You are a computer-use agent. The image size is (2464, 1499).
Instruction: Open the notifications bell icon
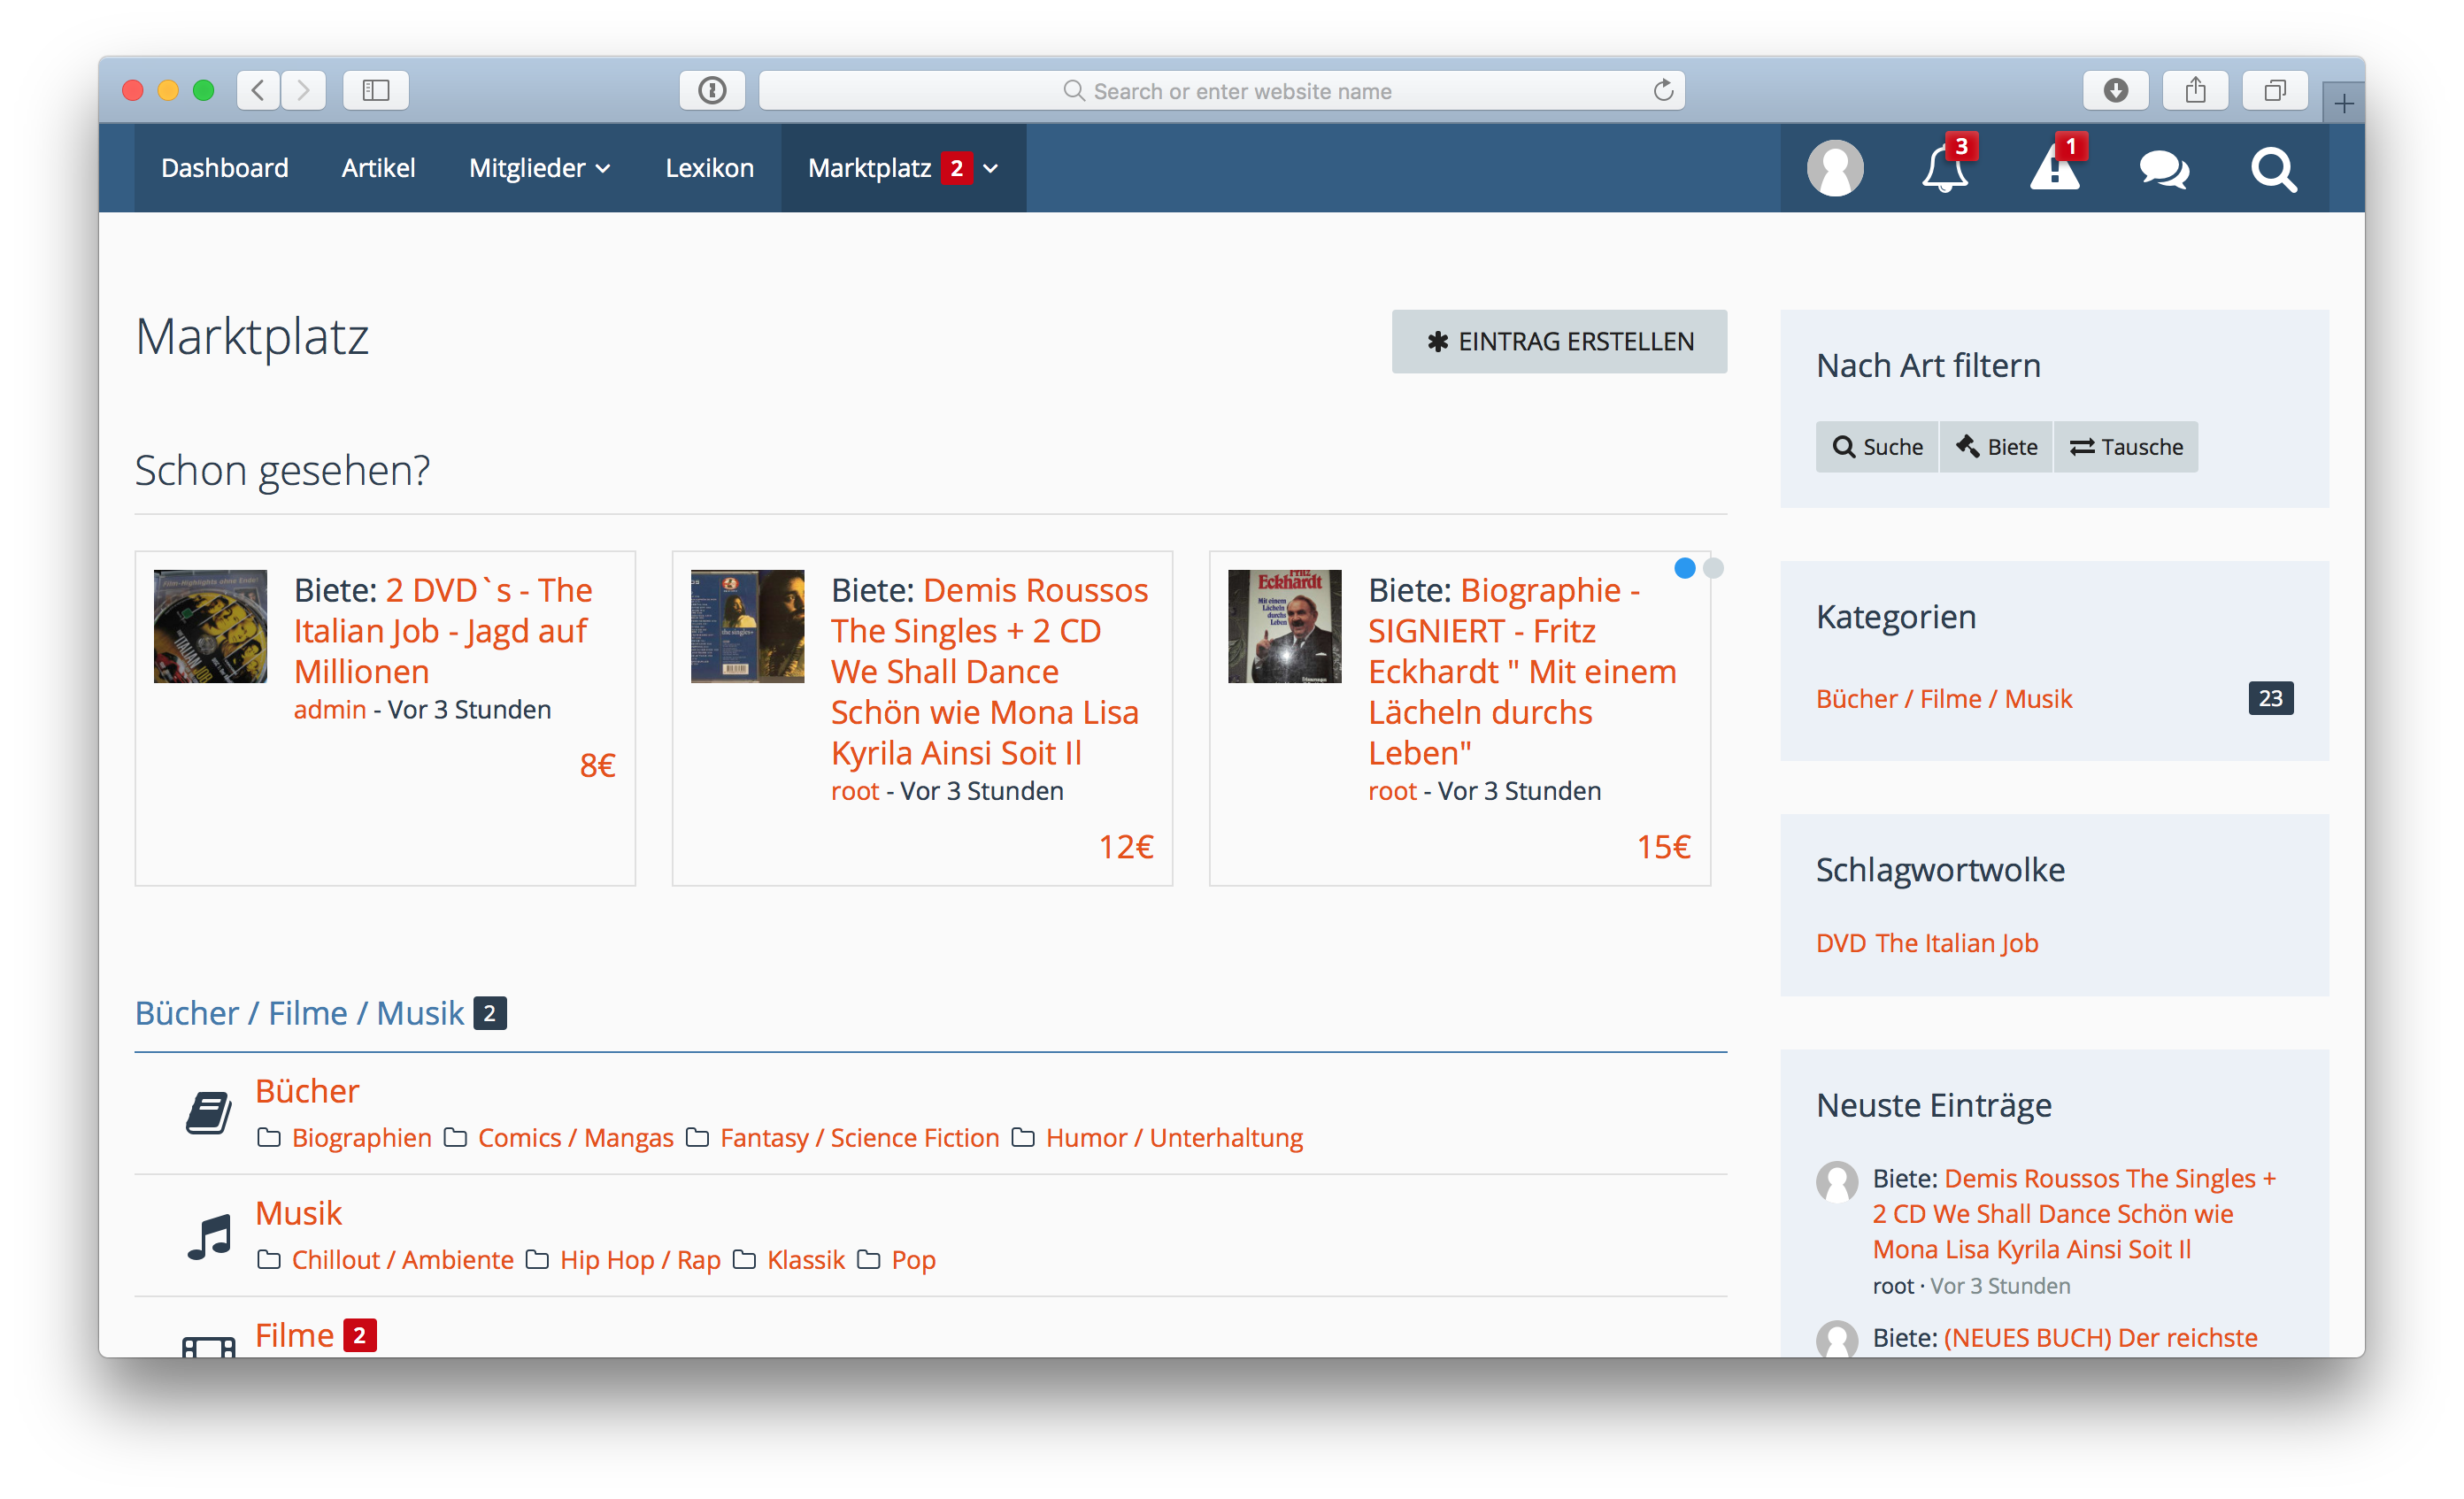coord(1944,168)
